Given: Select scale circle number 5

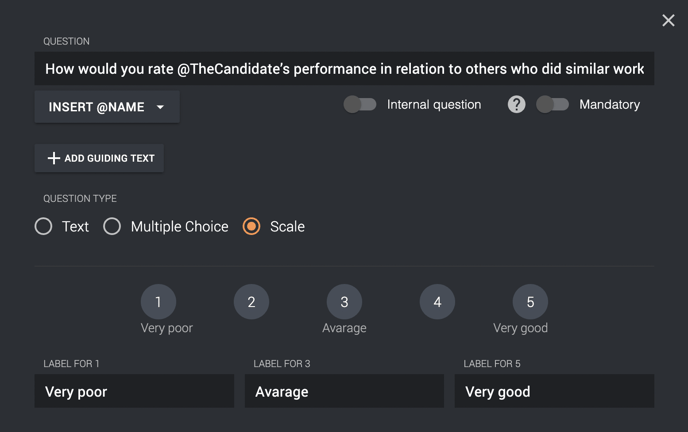Looking at the screenshot, I should pos(530,302).
